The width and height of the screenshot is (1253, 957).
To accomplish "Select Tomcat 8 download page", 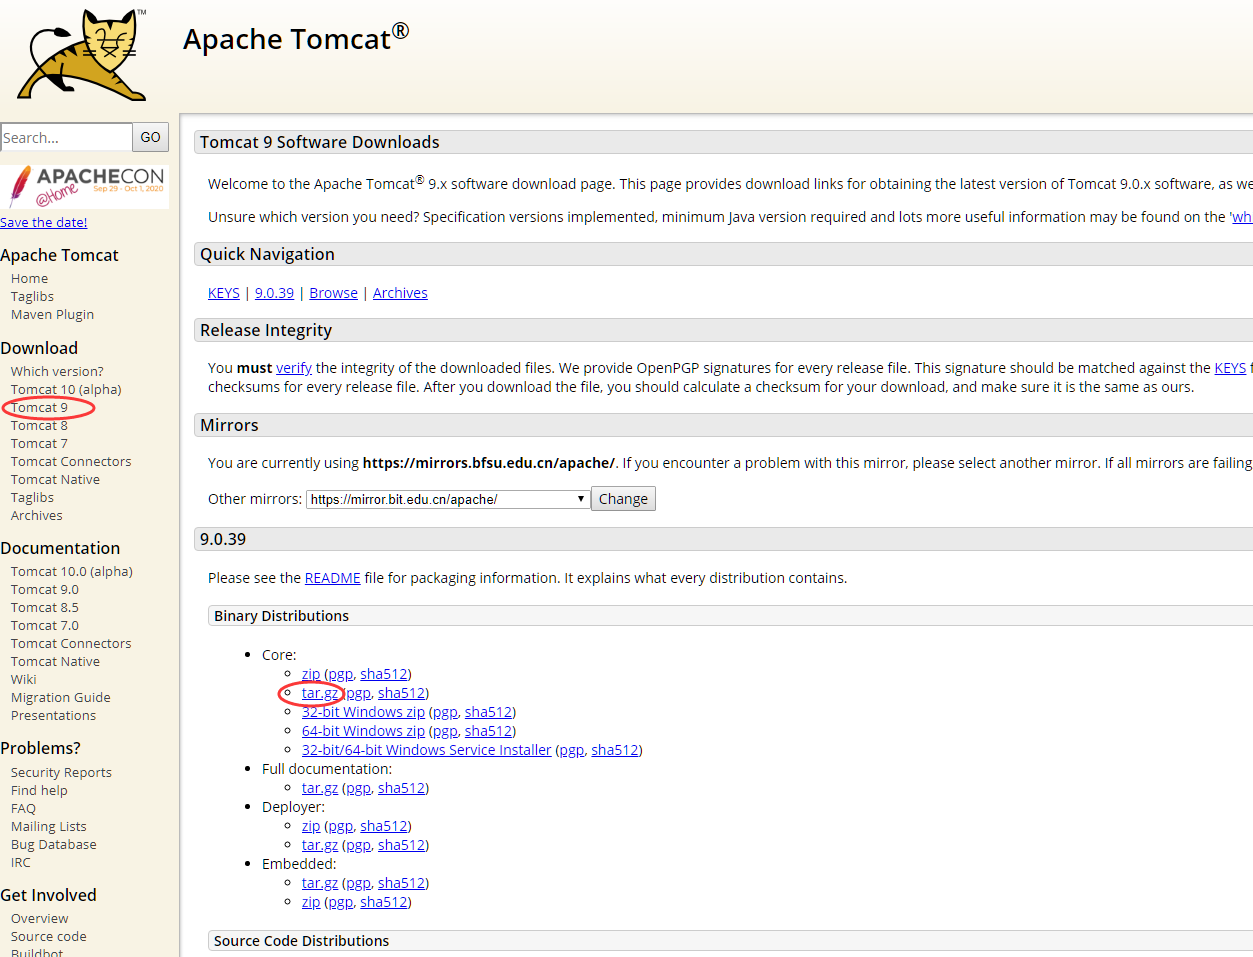I will pos(39,425).
